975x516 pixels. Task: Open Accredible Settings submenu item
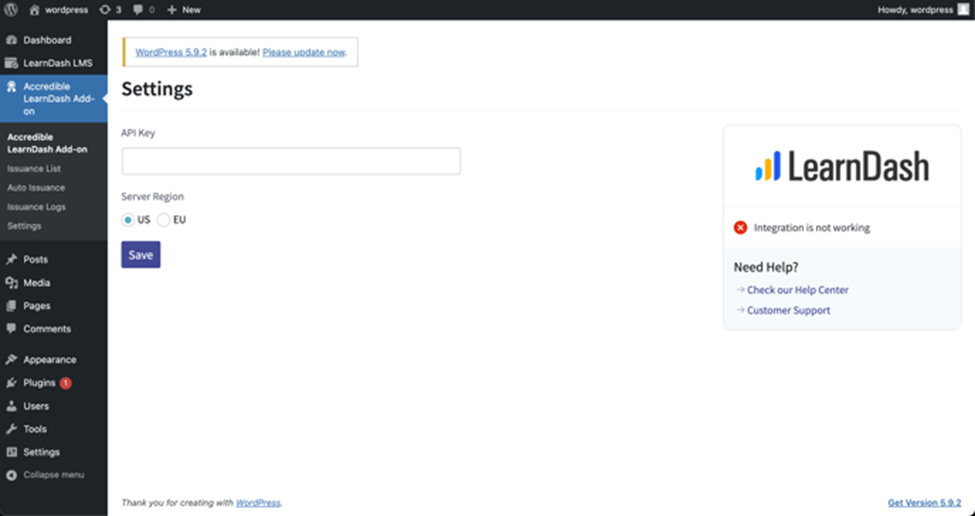click(24, 226)
